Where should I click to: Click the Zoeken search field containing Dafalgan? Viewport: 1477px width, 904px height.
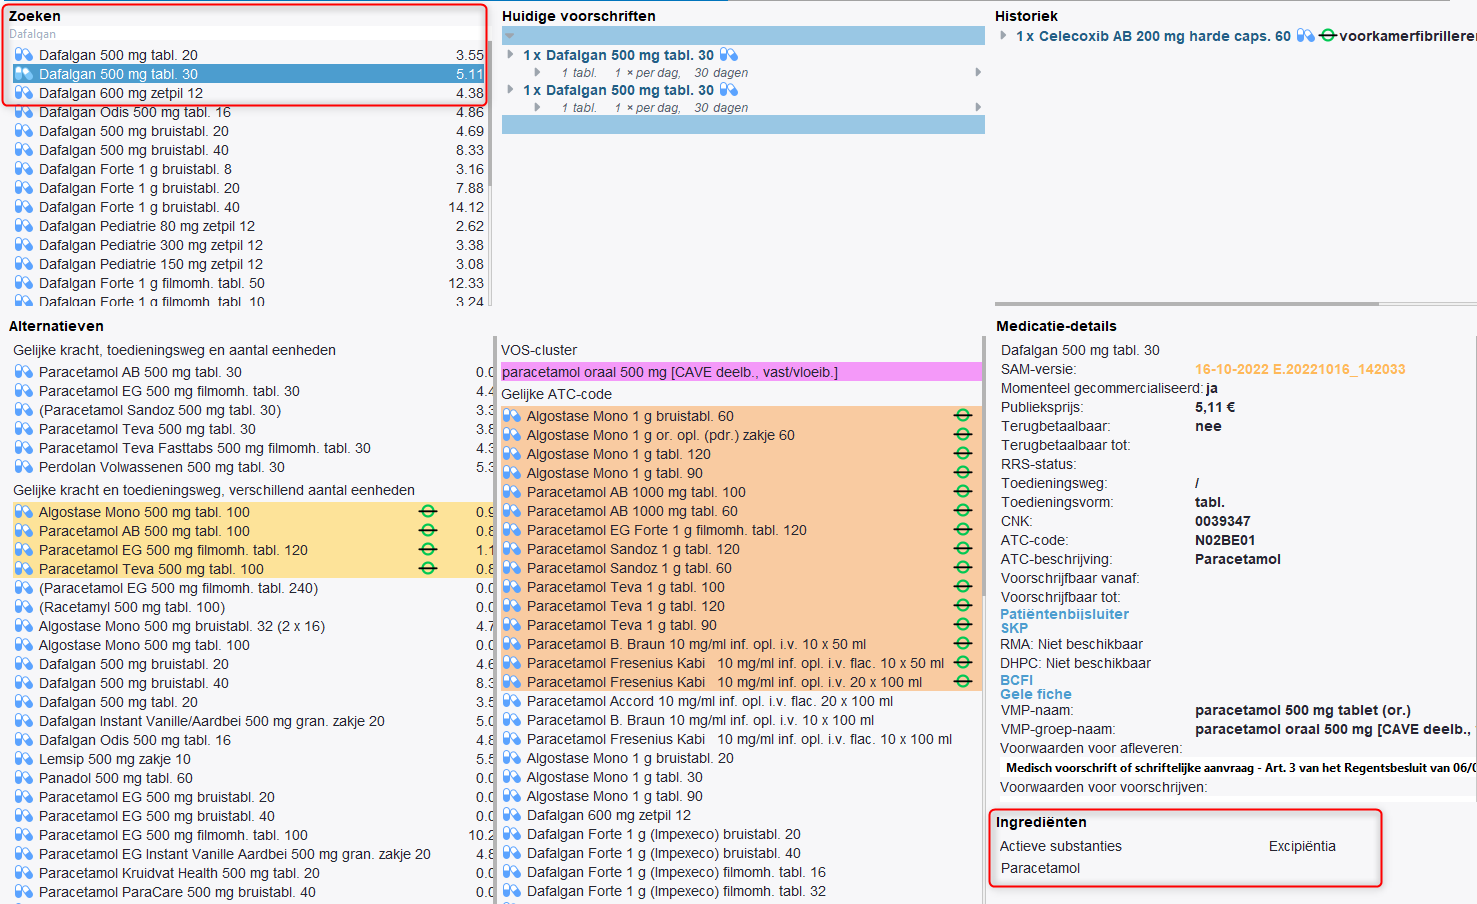pyautogui.click(x=246, y=34)
